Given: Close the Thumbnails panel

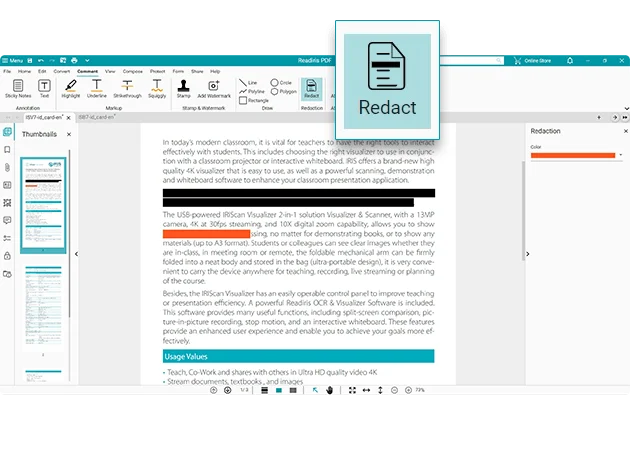Looking at the screenshot, I should click(x=69, y=134).
